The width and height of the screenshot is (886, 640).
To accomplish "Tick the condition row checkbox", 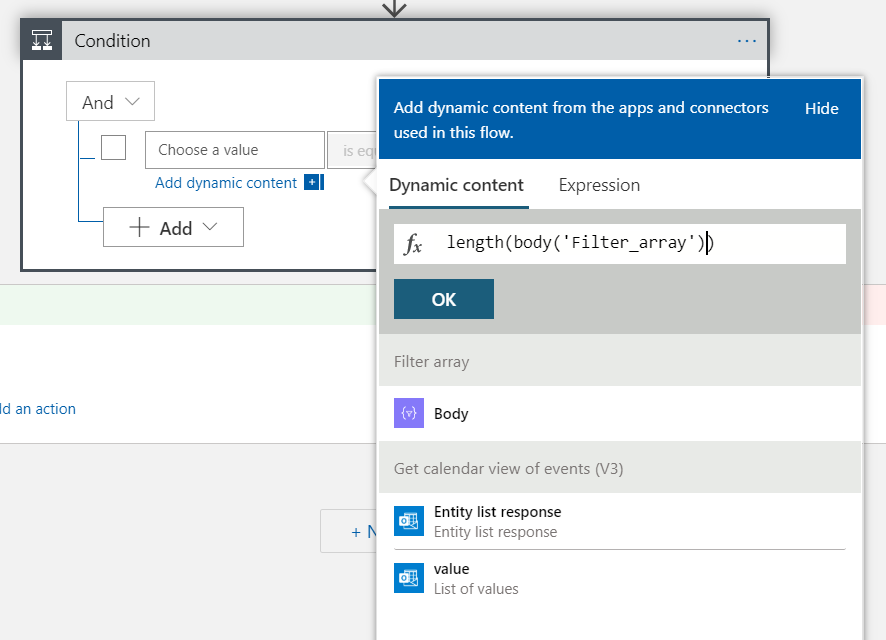I will click(113, 148).
